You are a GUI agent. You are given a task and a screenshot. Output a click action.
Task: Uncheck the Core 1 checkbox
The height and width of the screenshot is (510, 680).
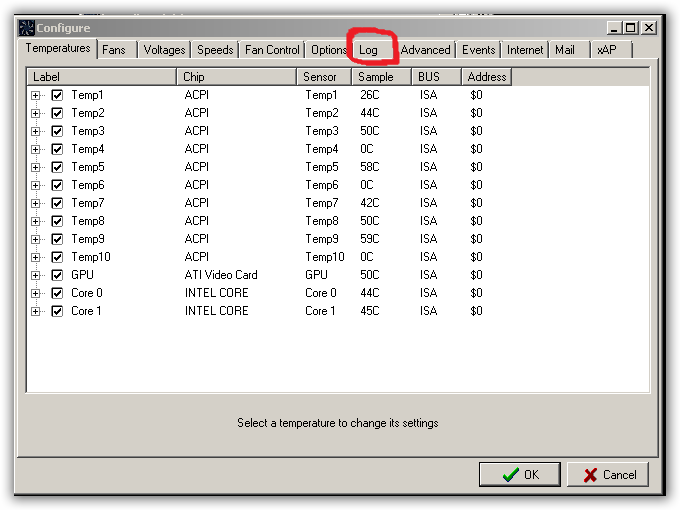point(57,311)
